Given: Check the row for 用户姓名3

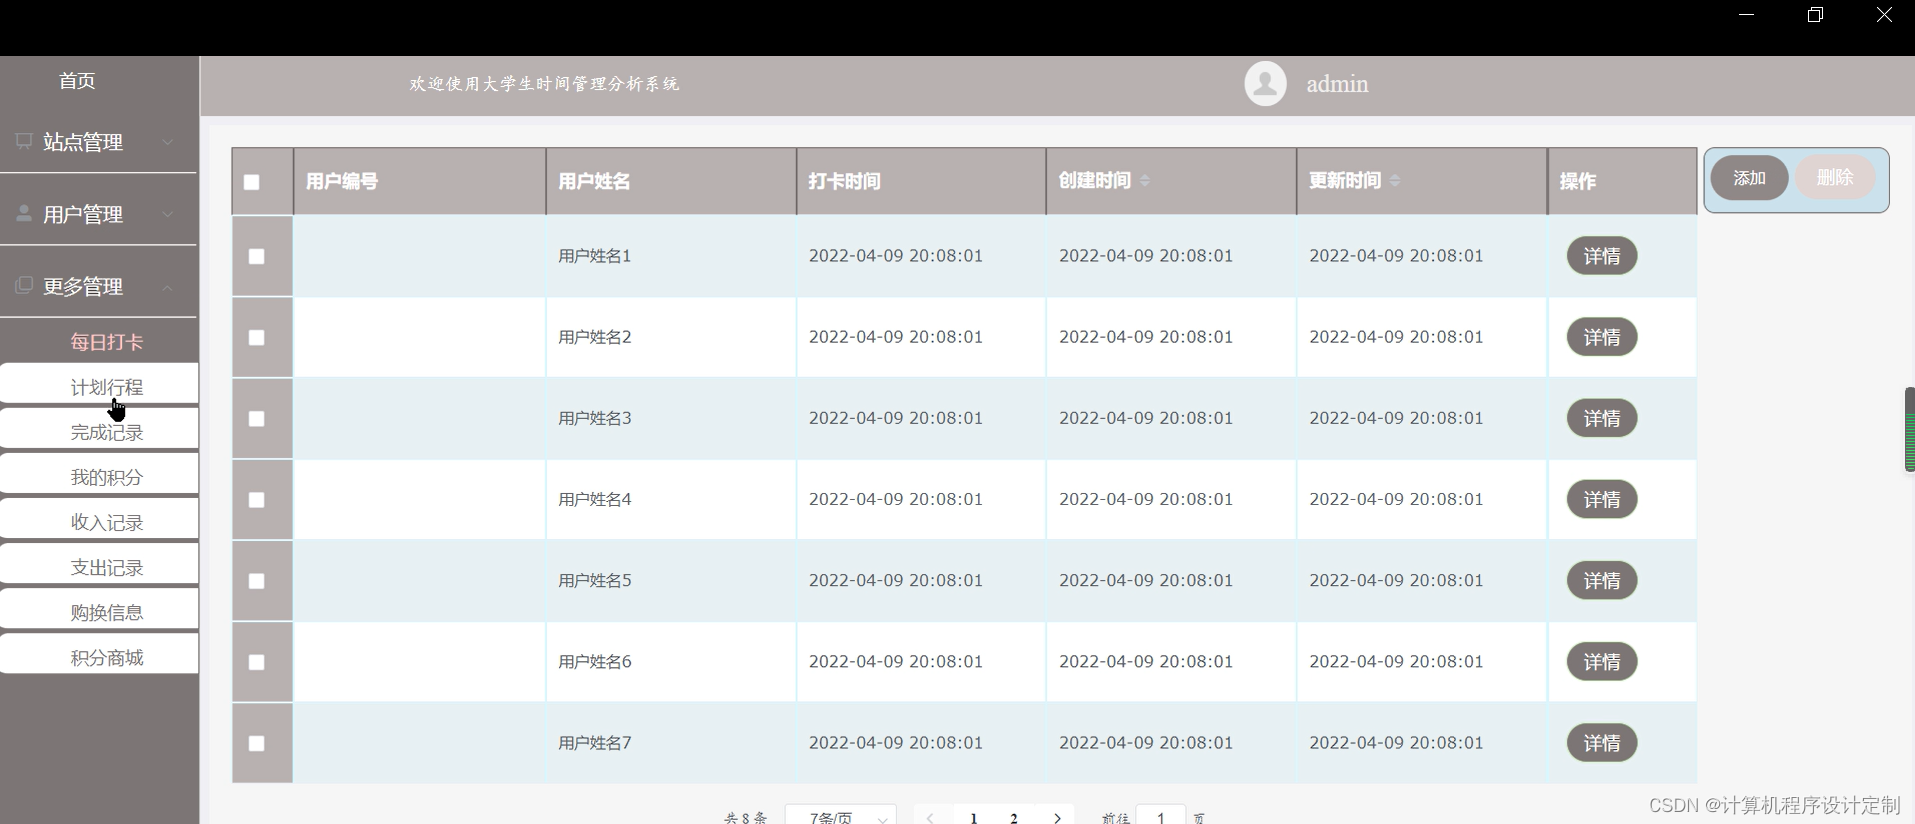Looking at the screenshot, I should point(257,419).
